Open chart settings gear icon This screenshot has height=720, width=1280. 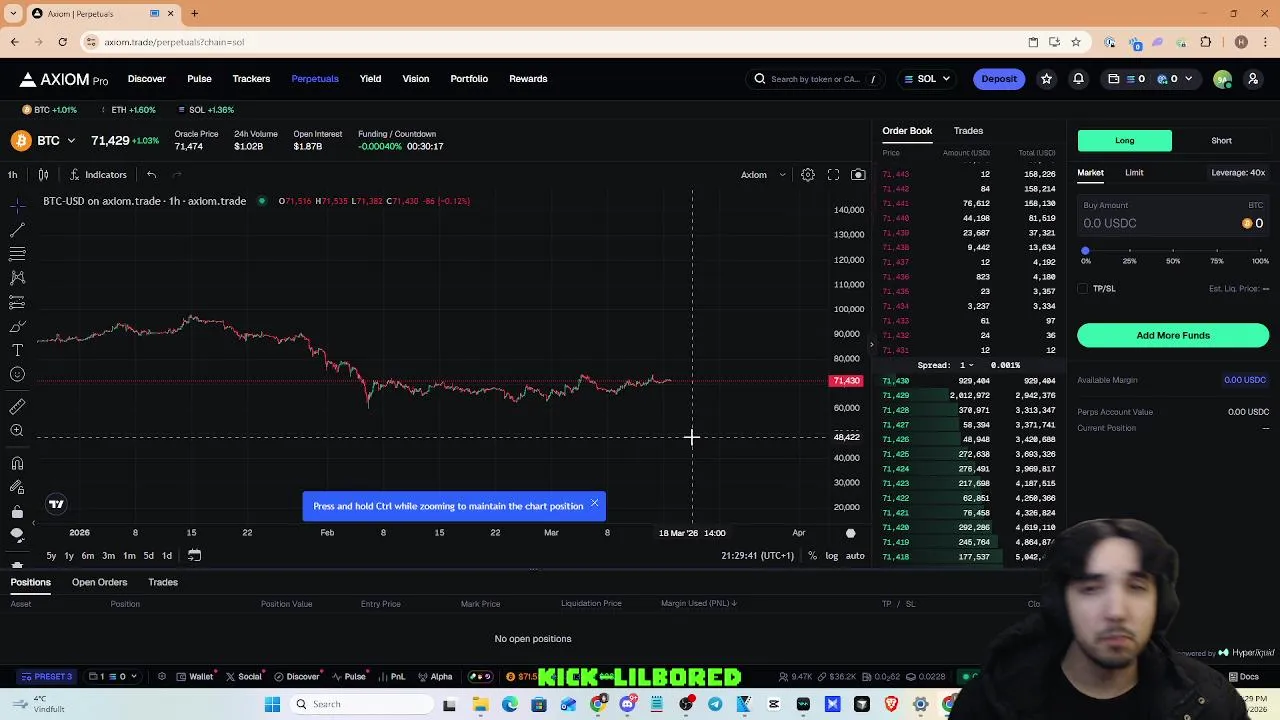click(x=808, y=175)
